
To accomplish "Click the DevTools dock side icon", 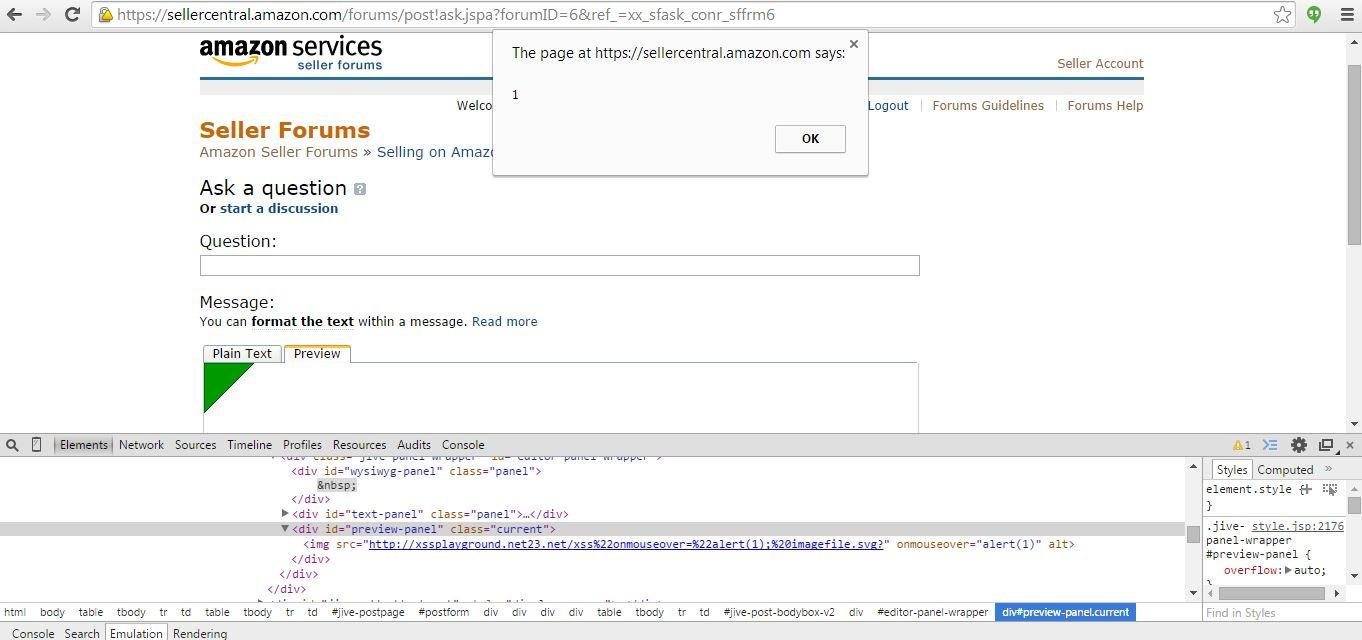I will point(1326,445).
